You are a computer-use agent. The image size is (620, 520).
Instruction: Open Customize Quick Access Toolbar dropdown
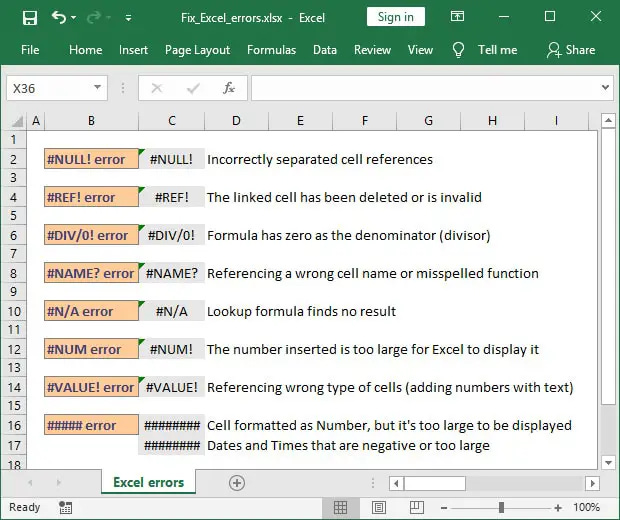coord(128,18)
